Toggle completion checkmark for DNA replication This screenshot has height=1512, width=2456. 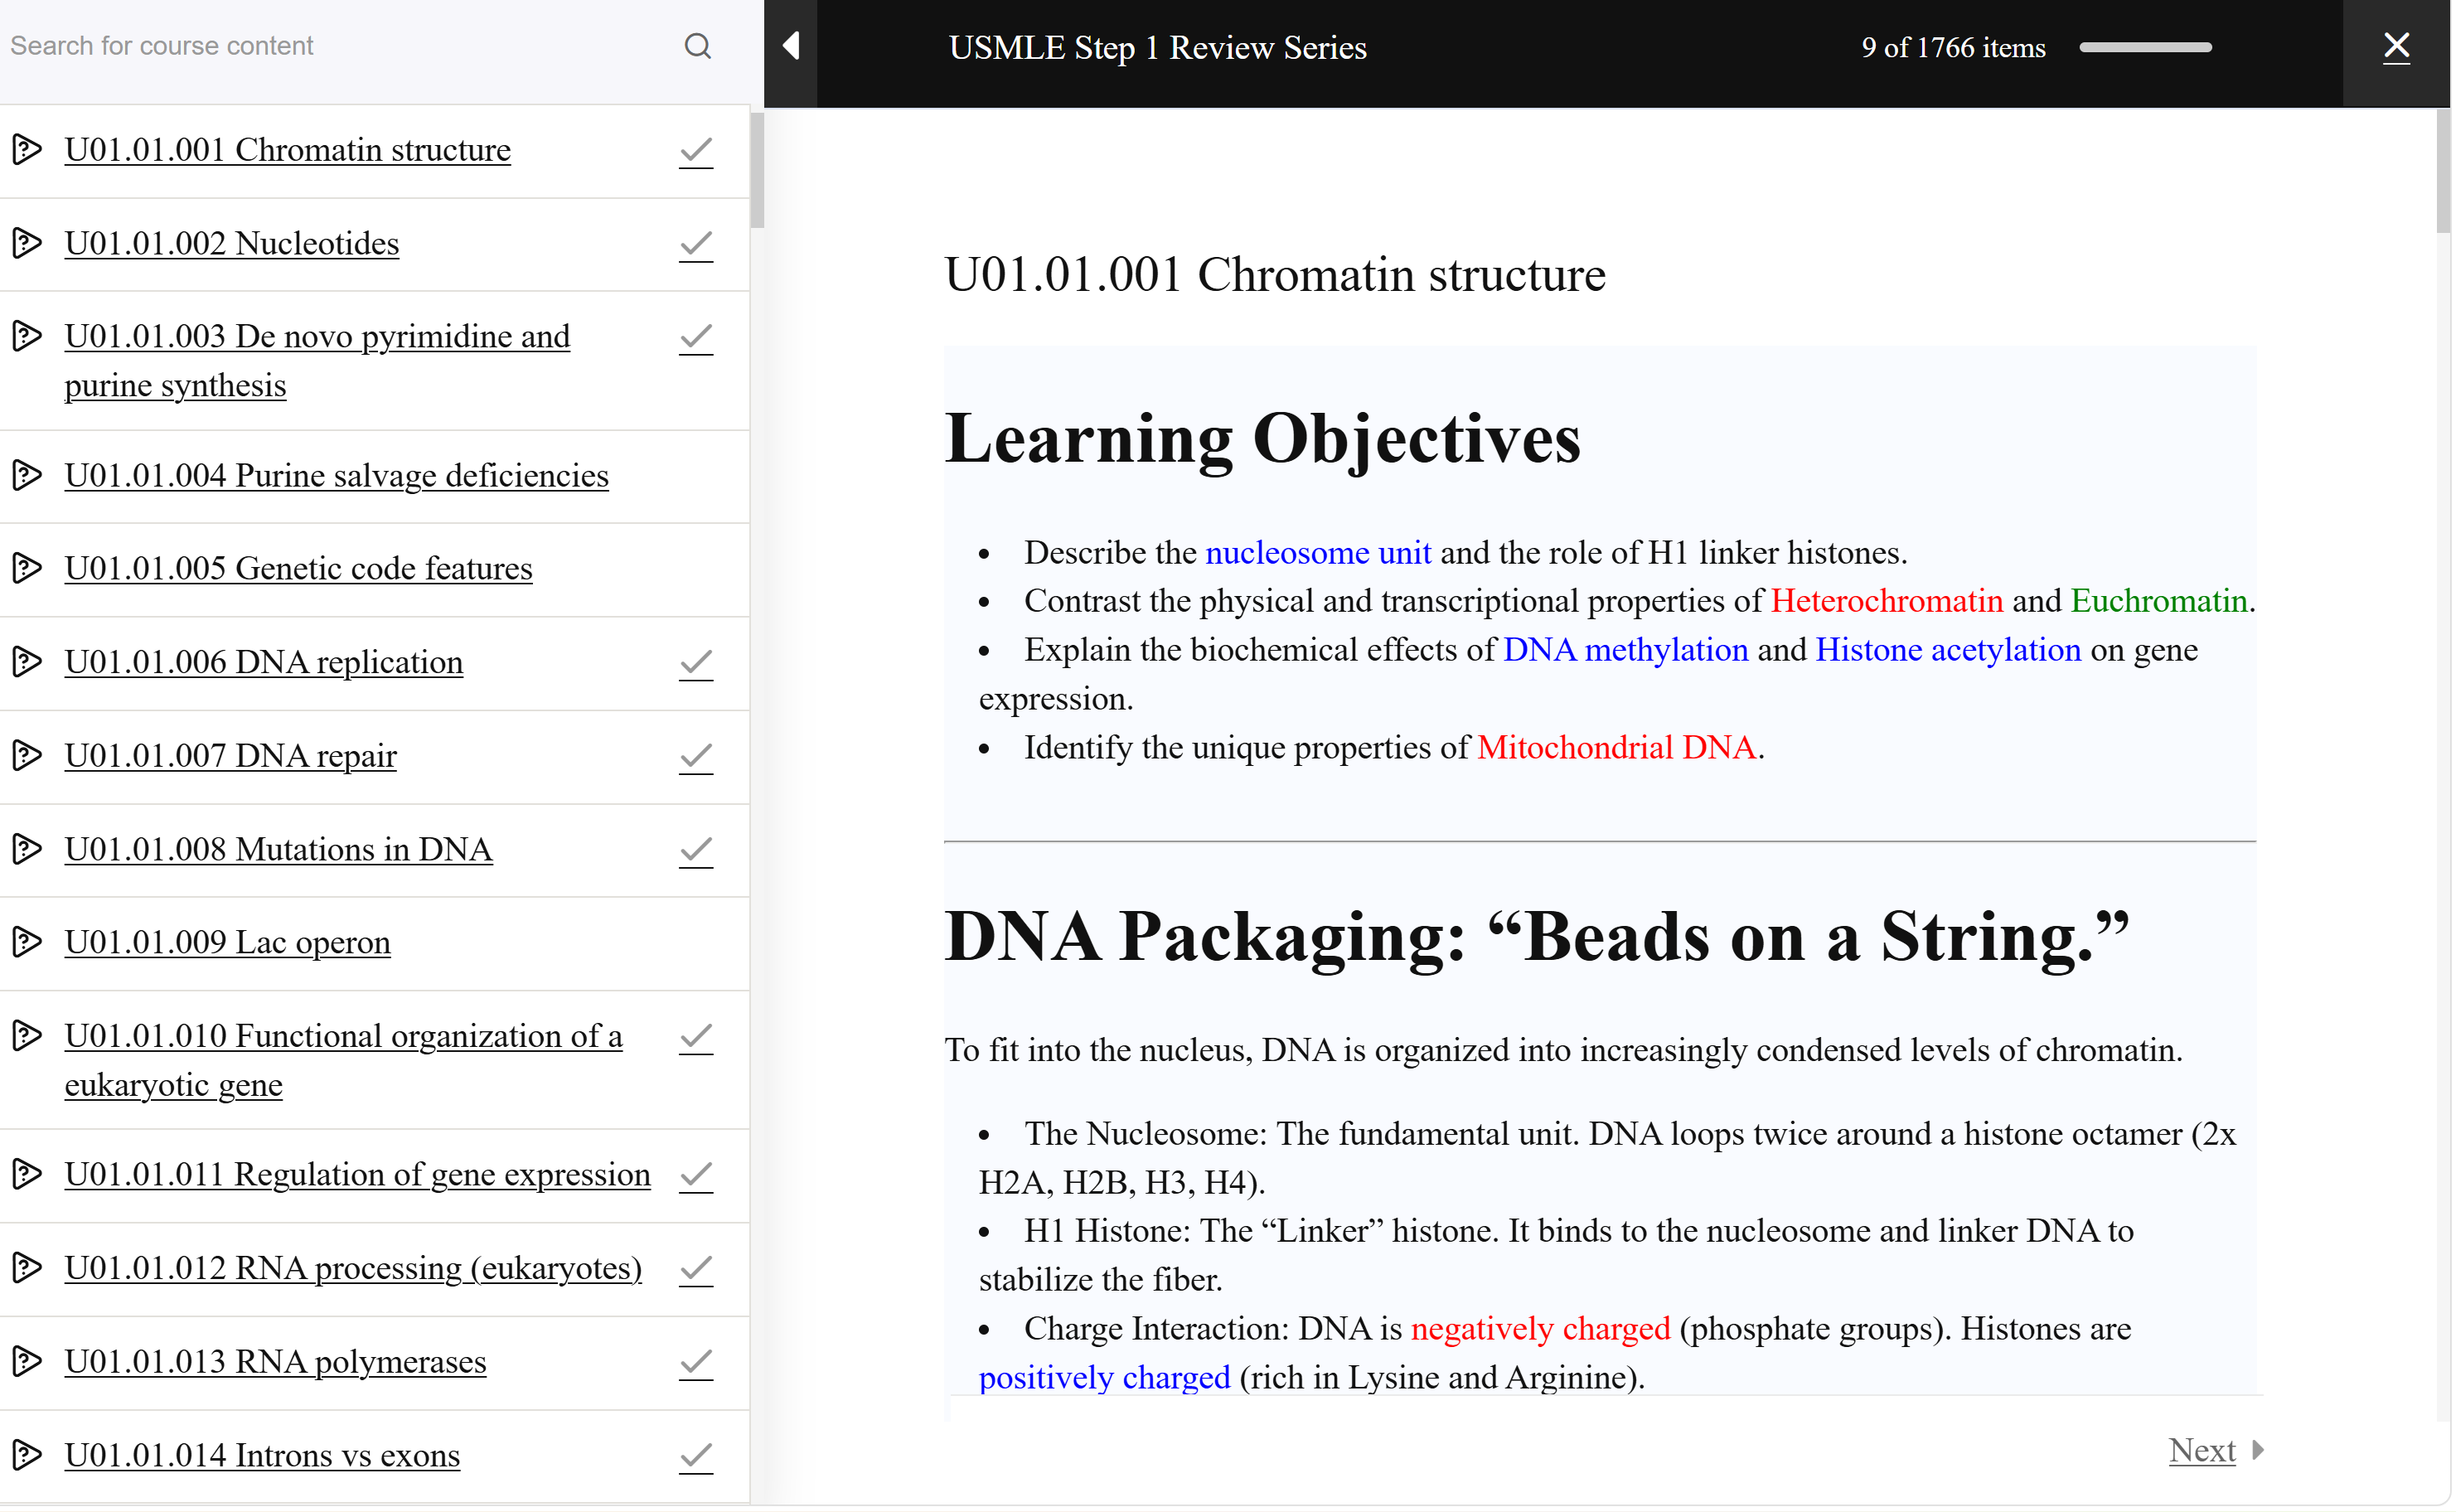click(696, 664)
